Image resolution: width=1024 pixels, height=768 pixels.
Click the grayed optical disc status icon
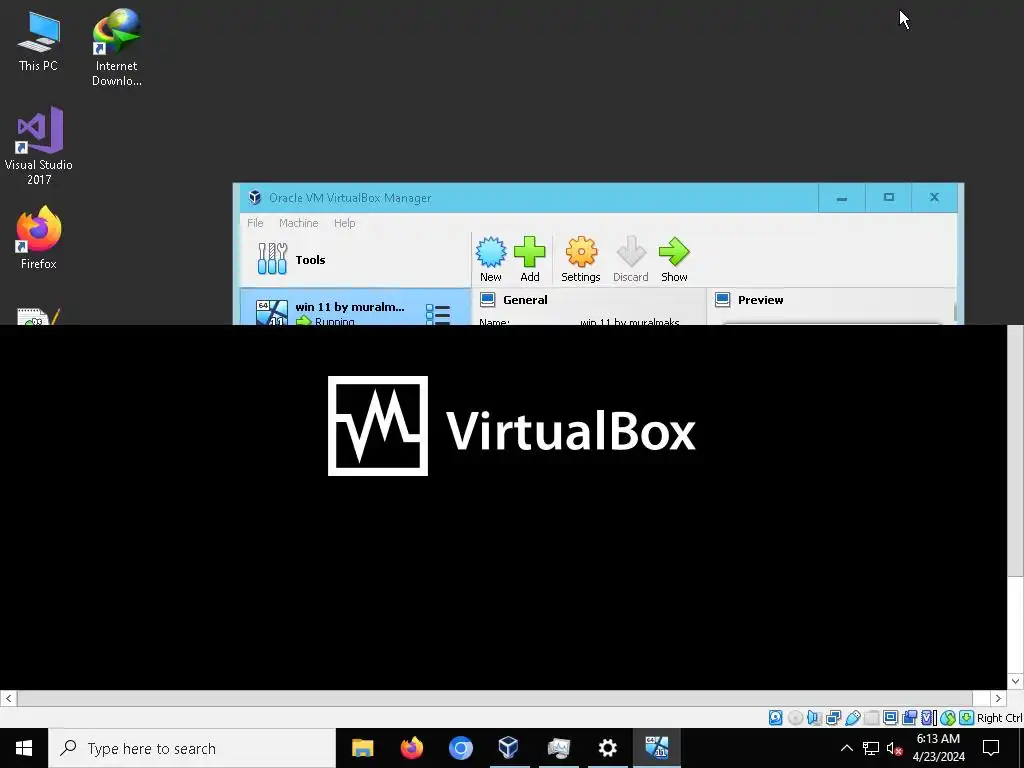point(795,718)
